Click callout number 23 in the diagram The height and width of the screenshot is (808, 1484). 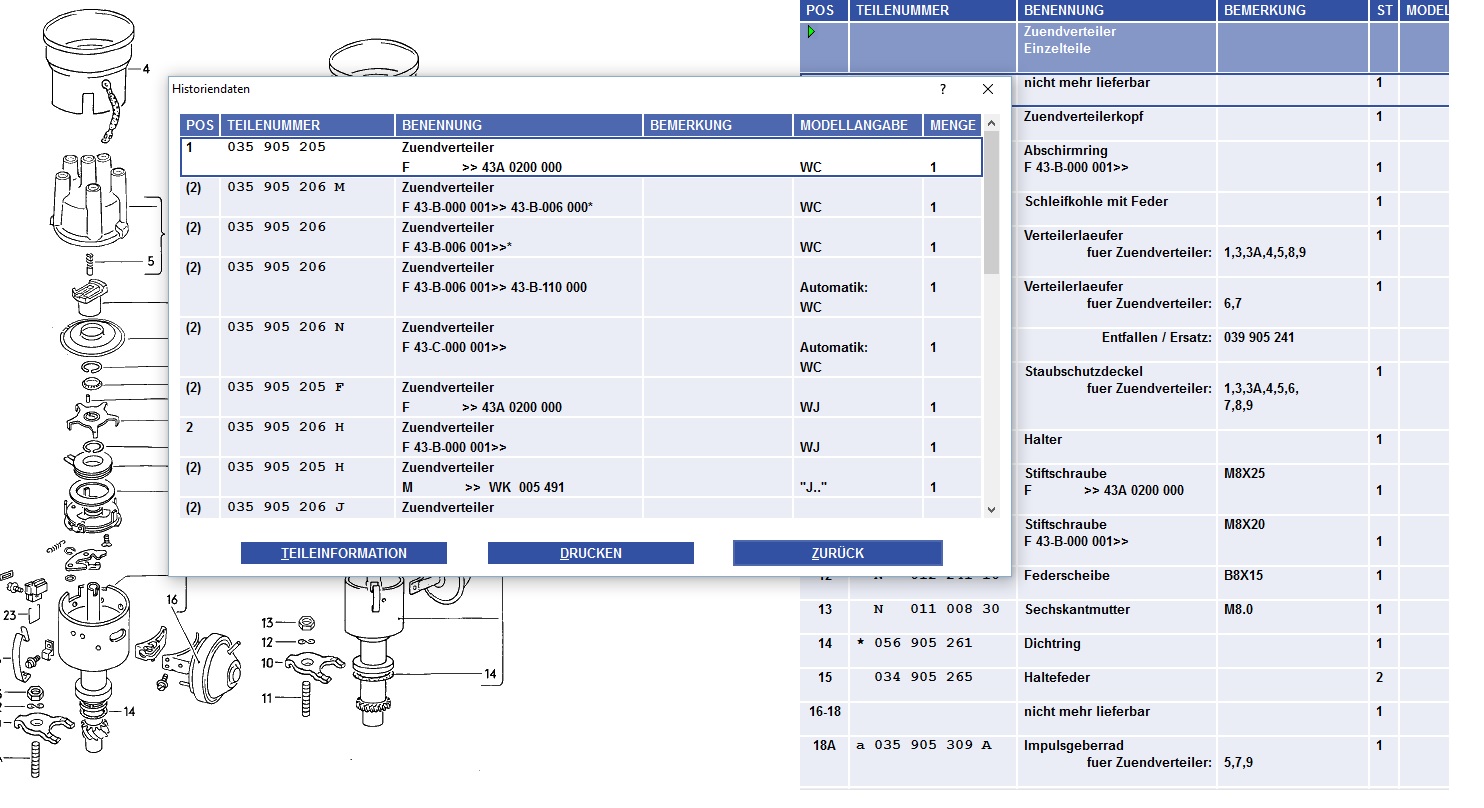pyautogui.click(x=10, y=616)
